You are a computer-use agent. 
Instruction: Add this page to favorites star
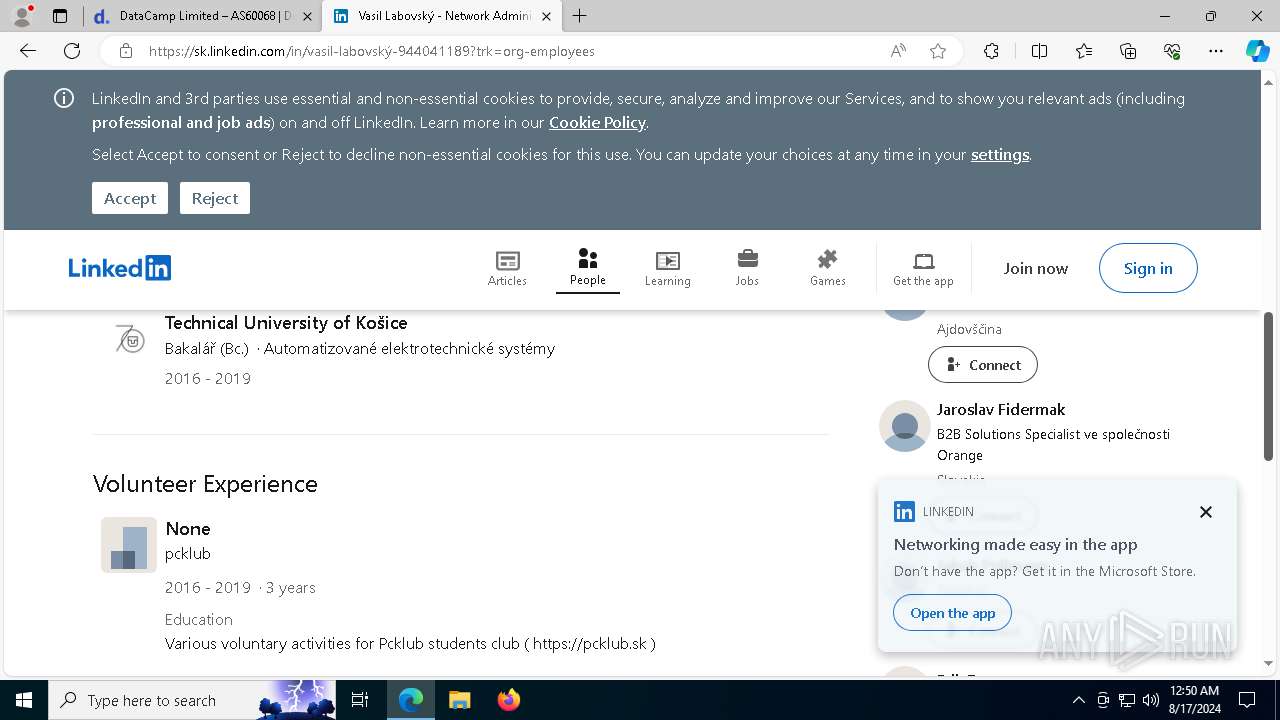[x=938, y=51]
